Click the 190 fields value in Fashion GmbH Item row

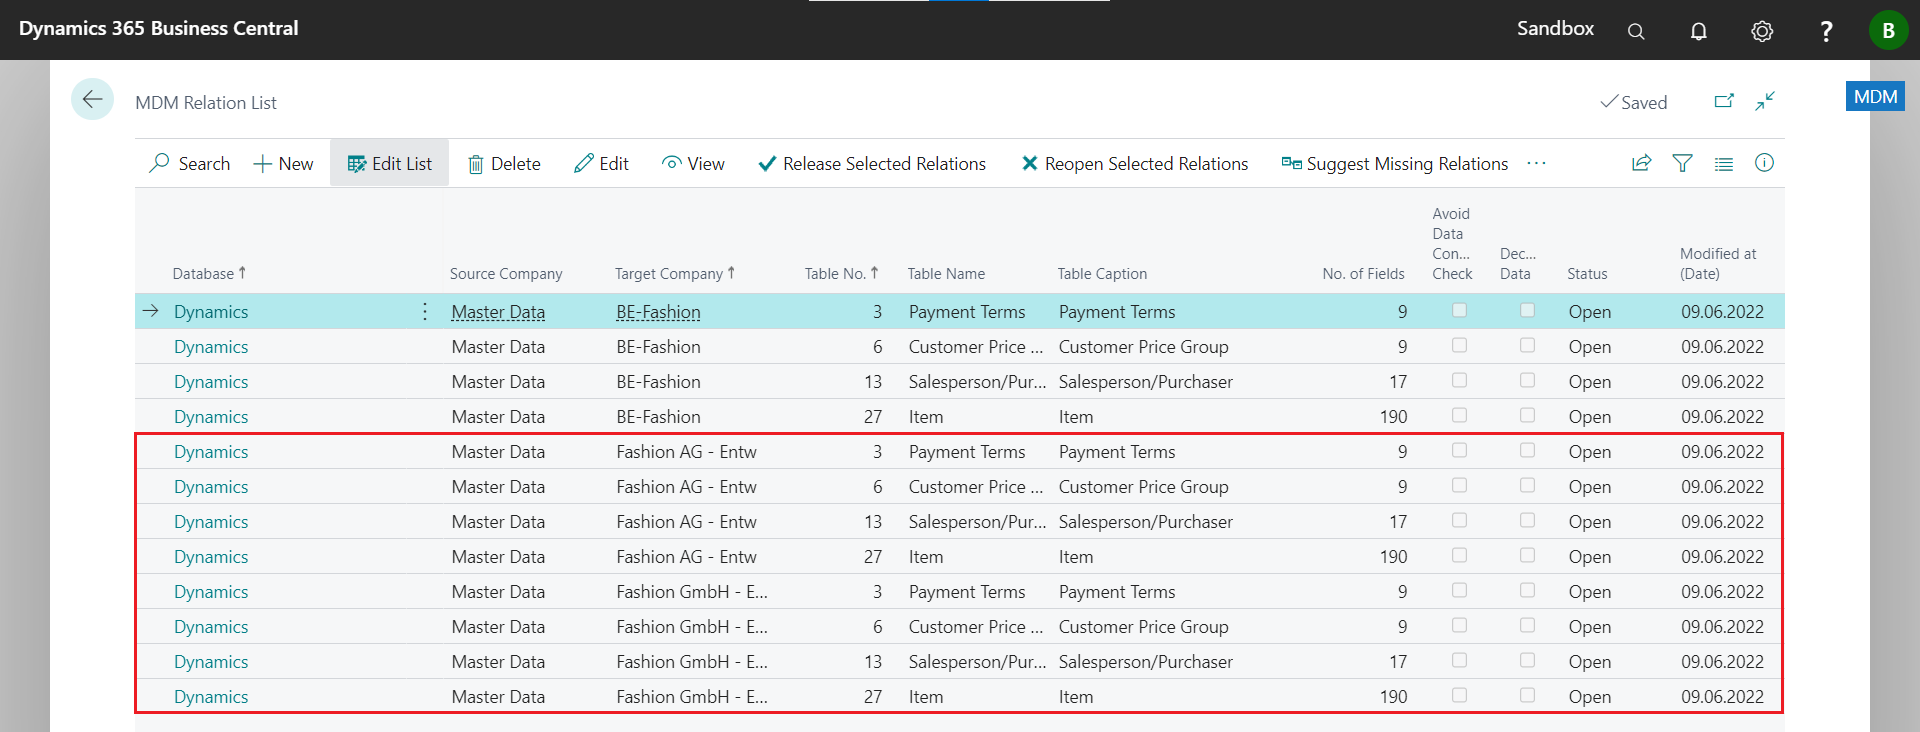[x=1393, y=697]
